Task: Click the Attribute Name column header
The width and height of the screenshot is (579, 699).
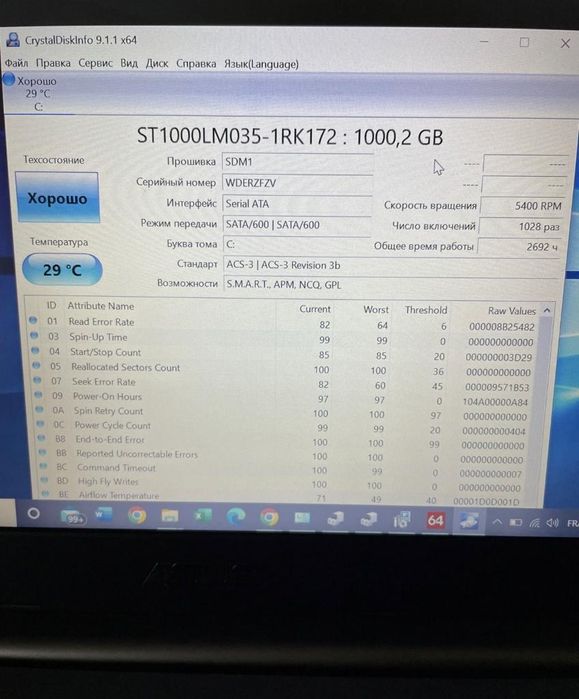Action: (101, 306)
